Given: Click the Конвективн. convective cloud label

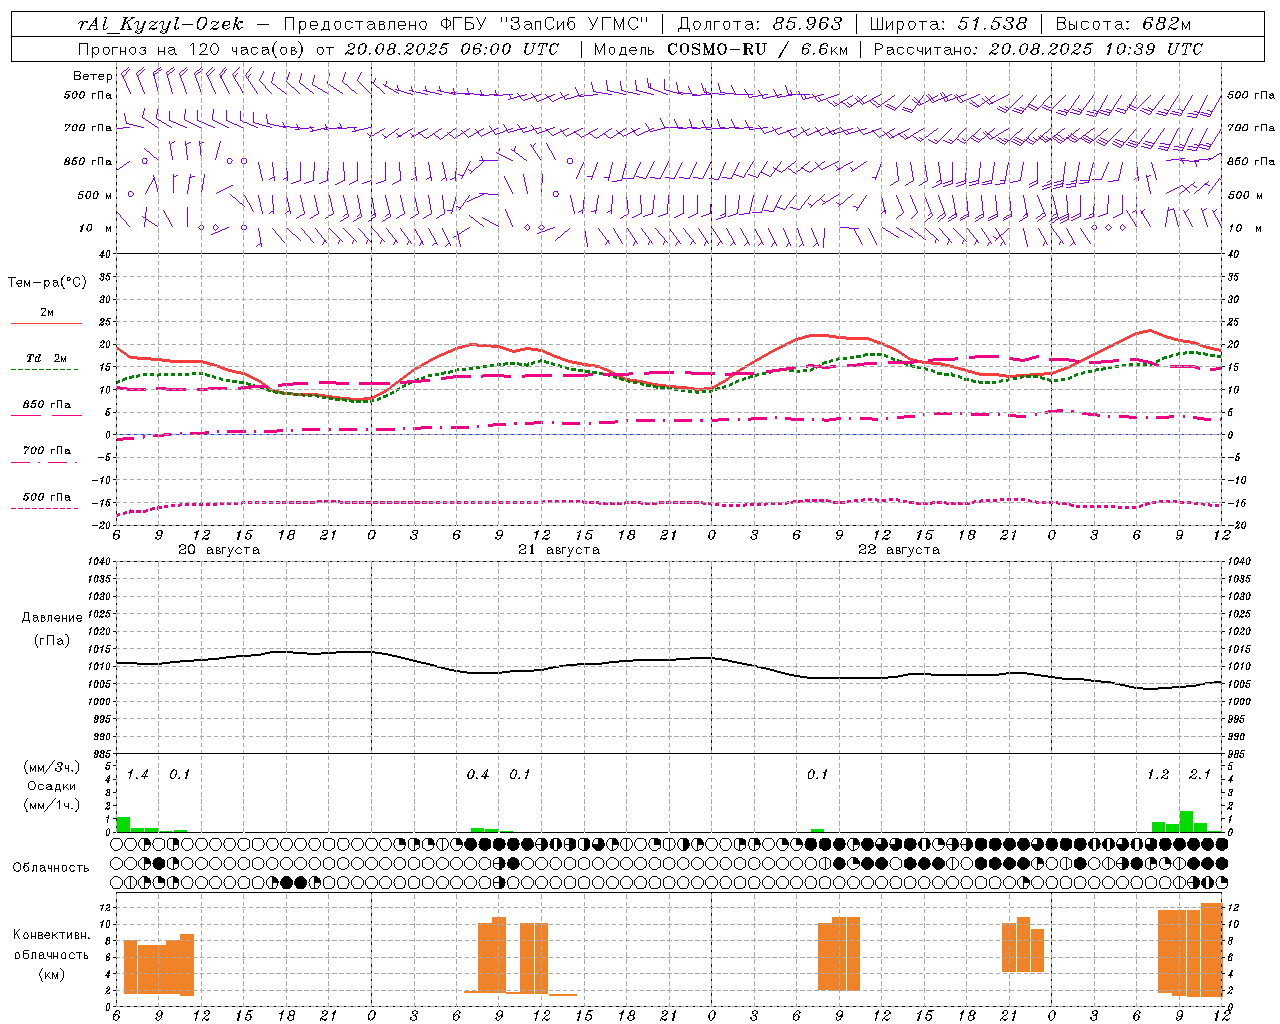Looking at the screenshot, I should [x=51, y=935].
